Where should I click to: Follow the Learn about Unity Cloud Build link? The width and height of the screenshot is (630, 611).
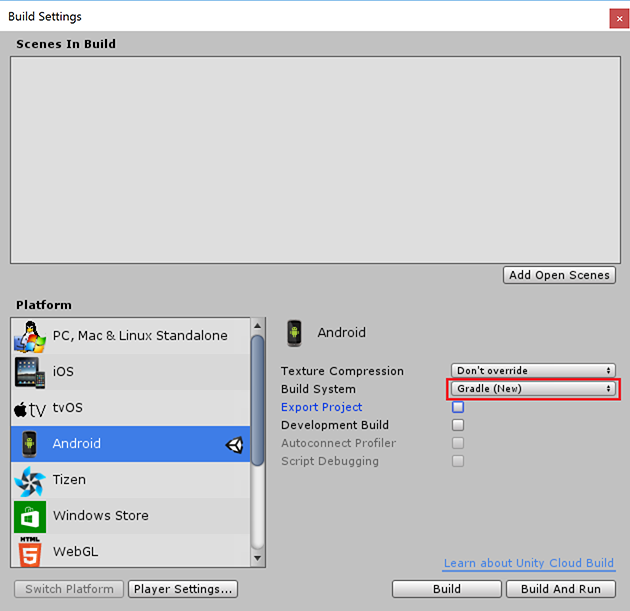click(x=529, y=564)
